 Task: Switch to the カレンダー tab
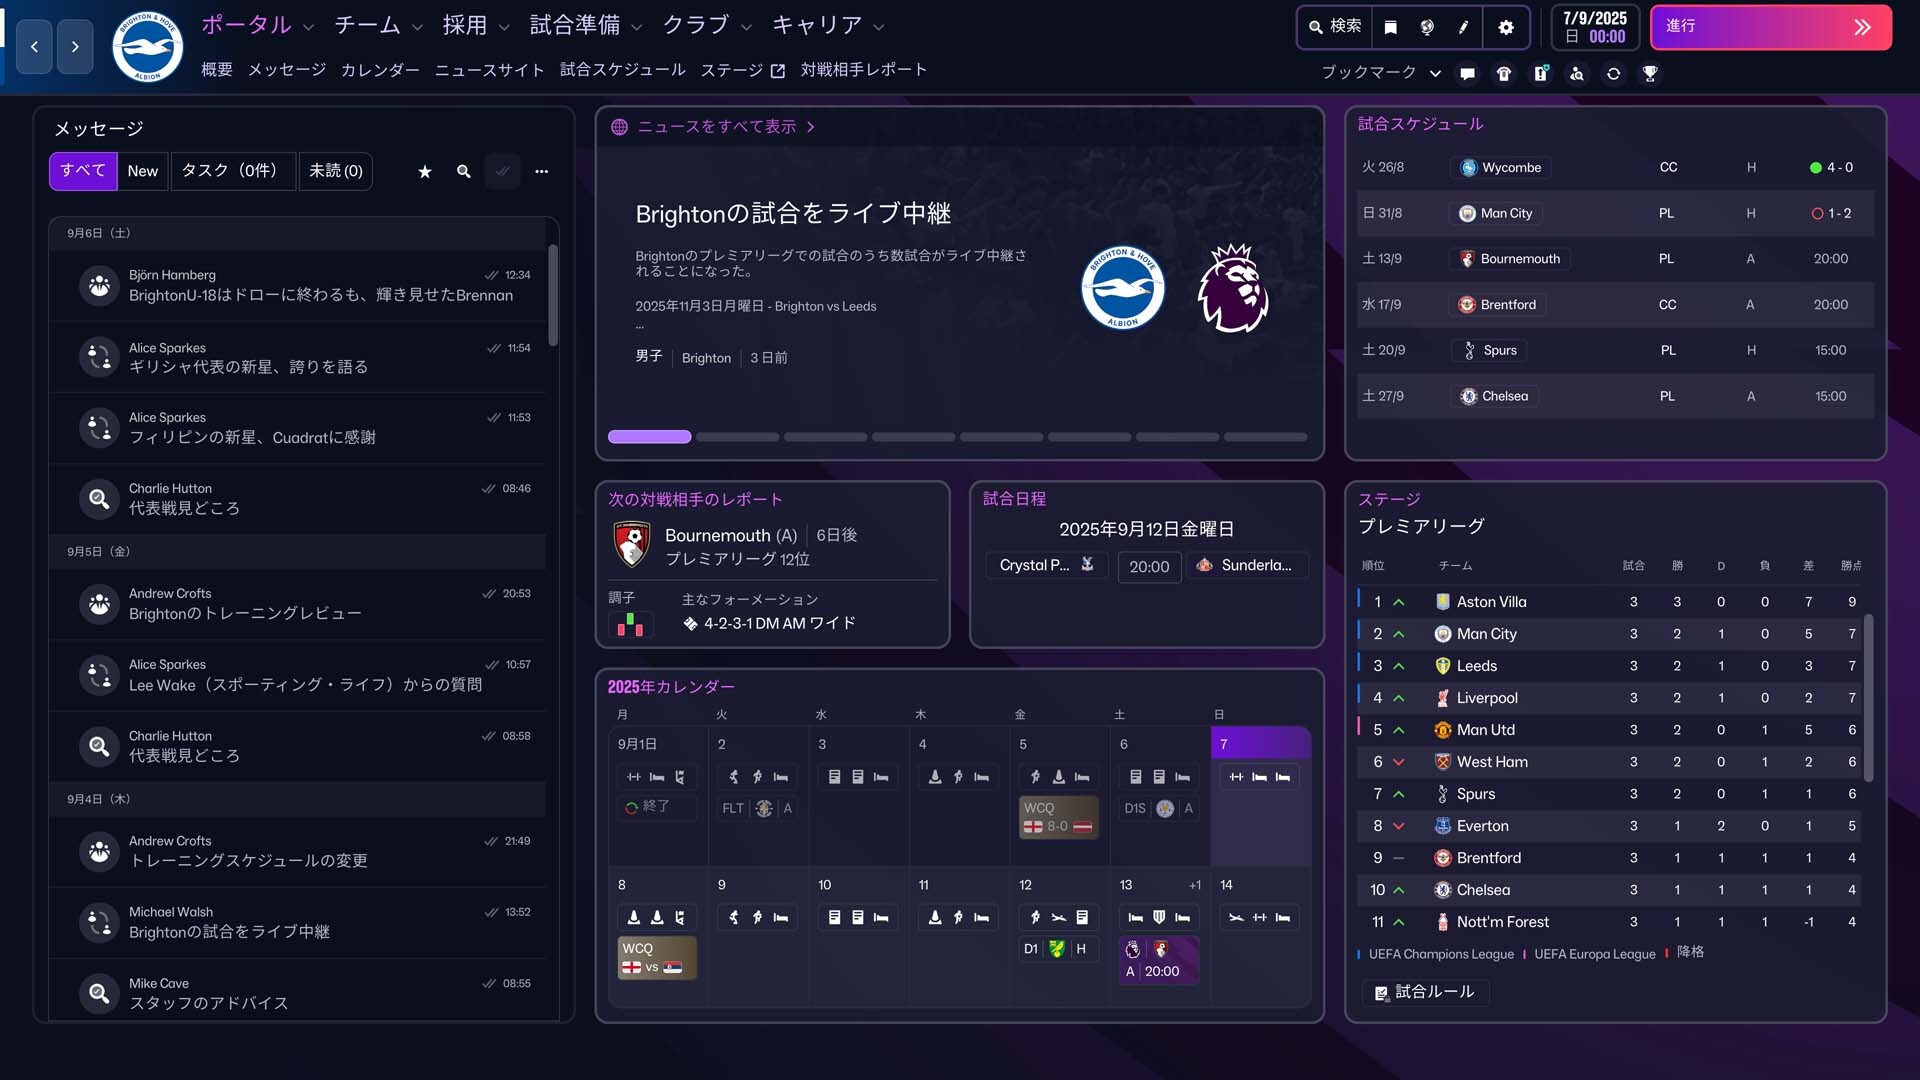pos(380,70)
